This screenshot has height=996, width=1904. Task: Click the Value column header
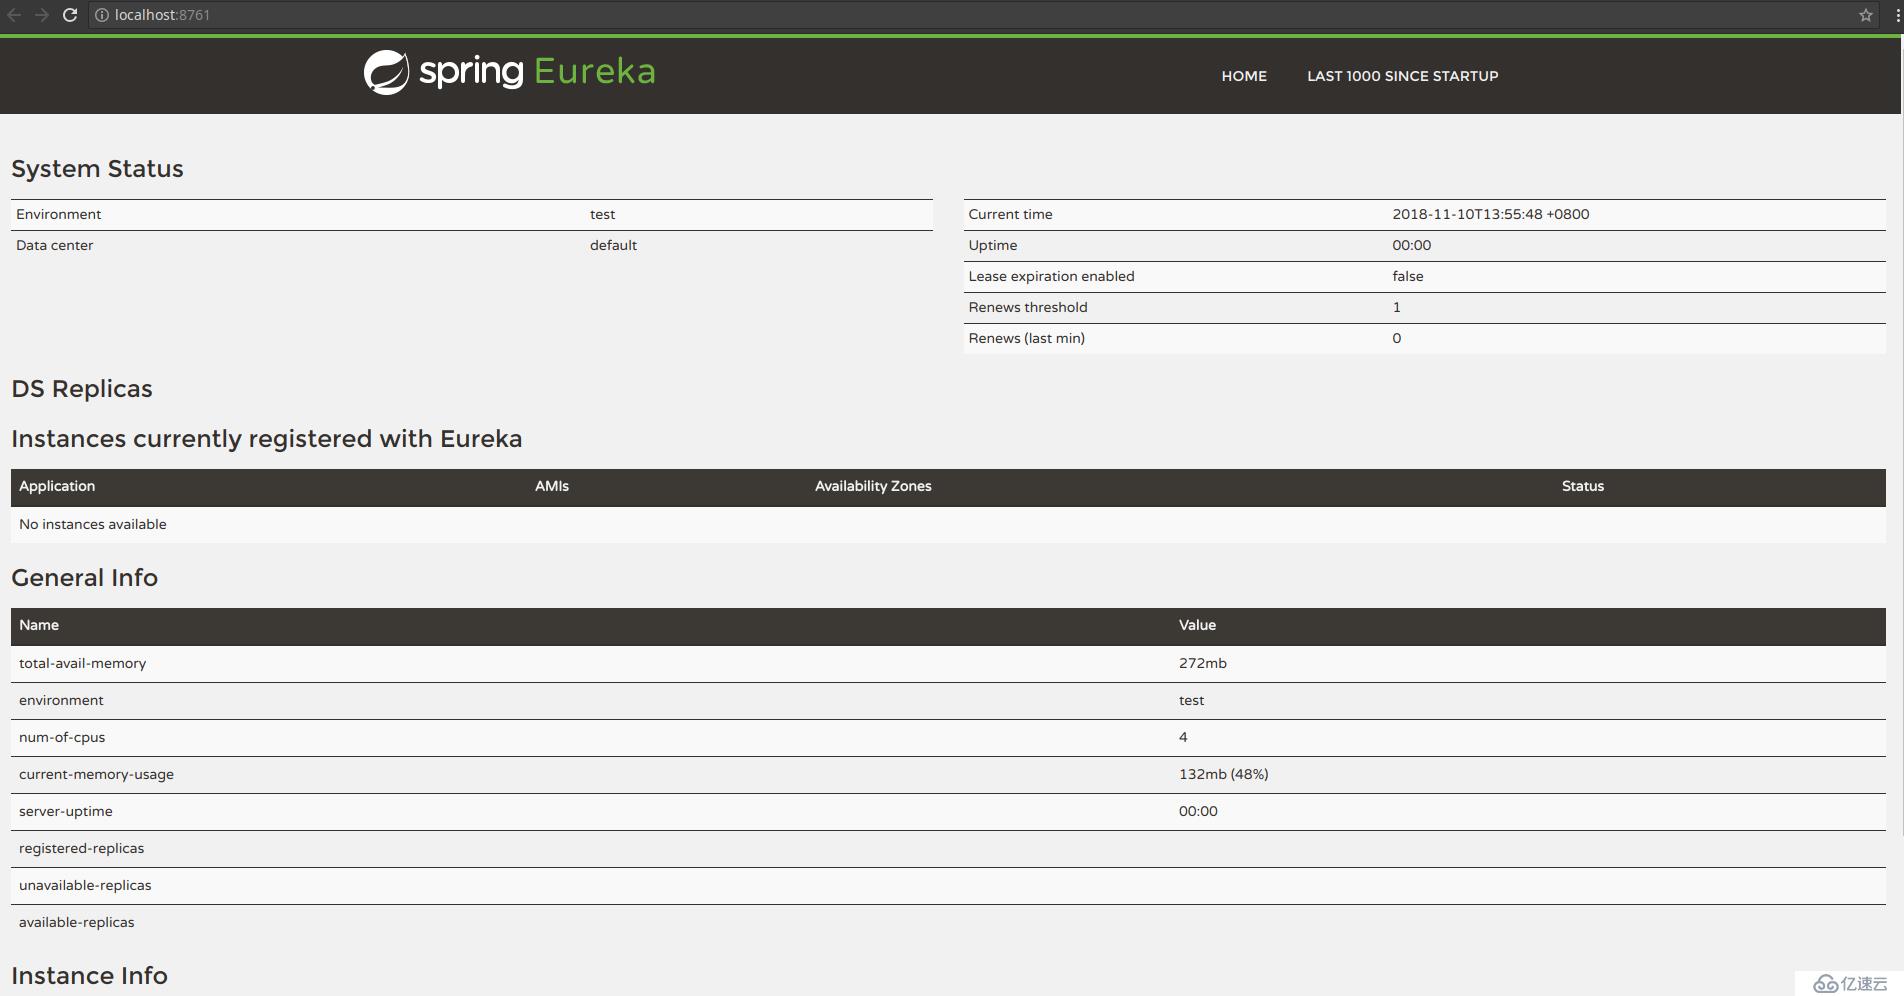[x=1197, y=625]
